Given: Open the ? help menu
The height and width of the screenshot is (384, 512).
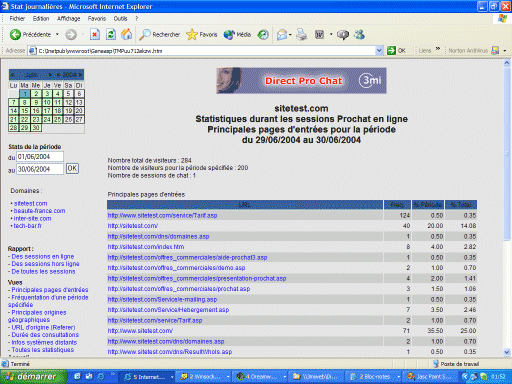Looking at the screenshot, I should coord(137,19).
